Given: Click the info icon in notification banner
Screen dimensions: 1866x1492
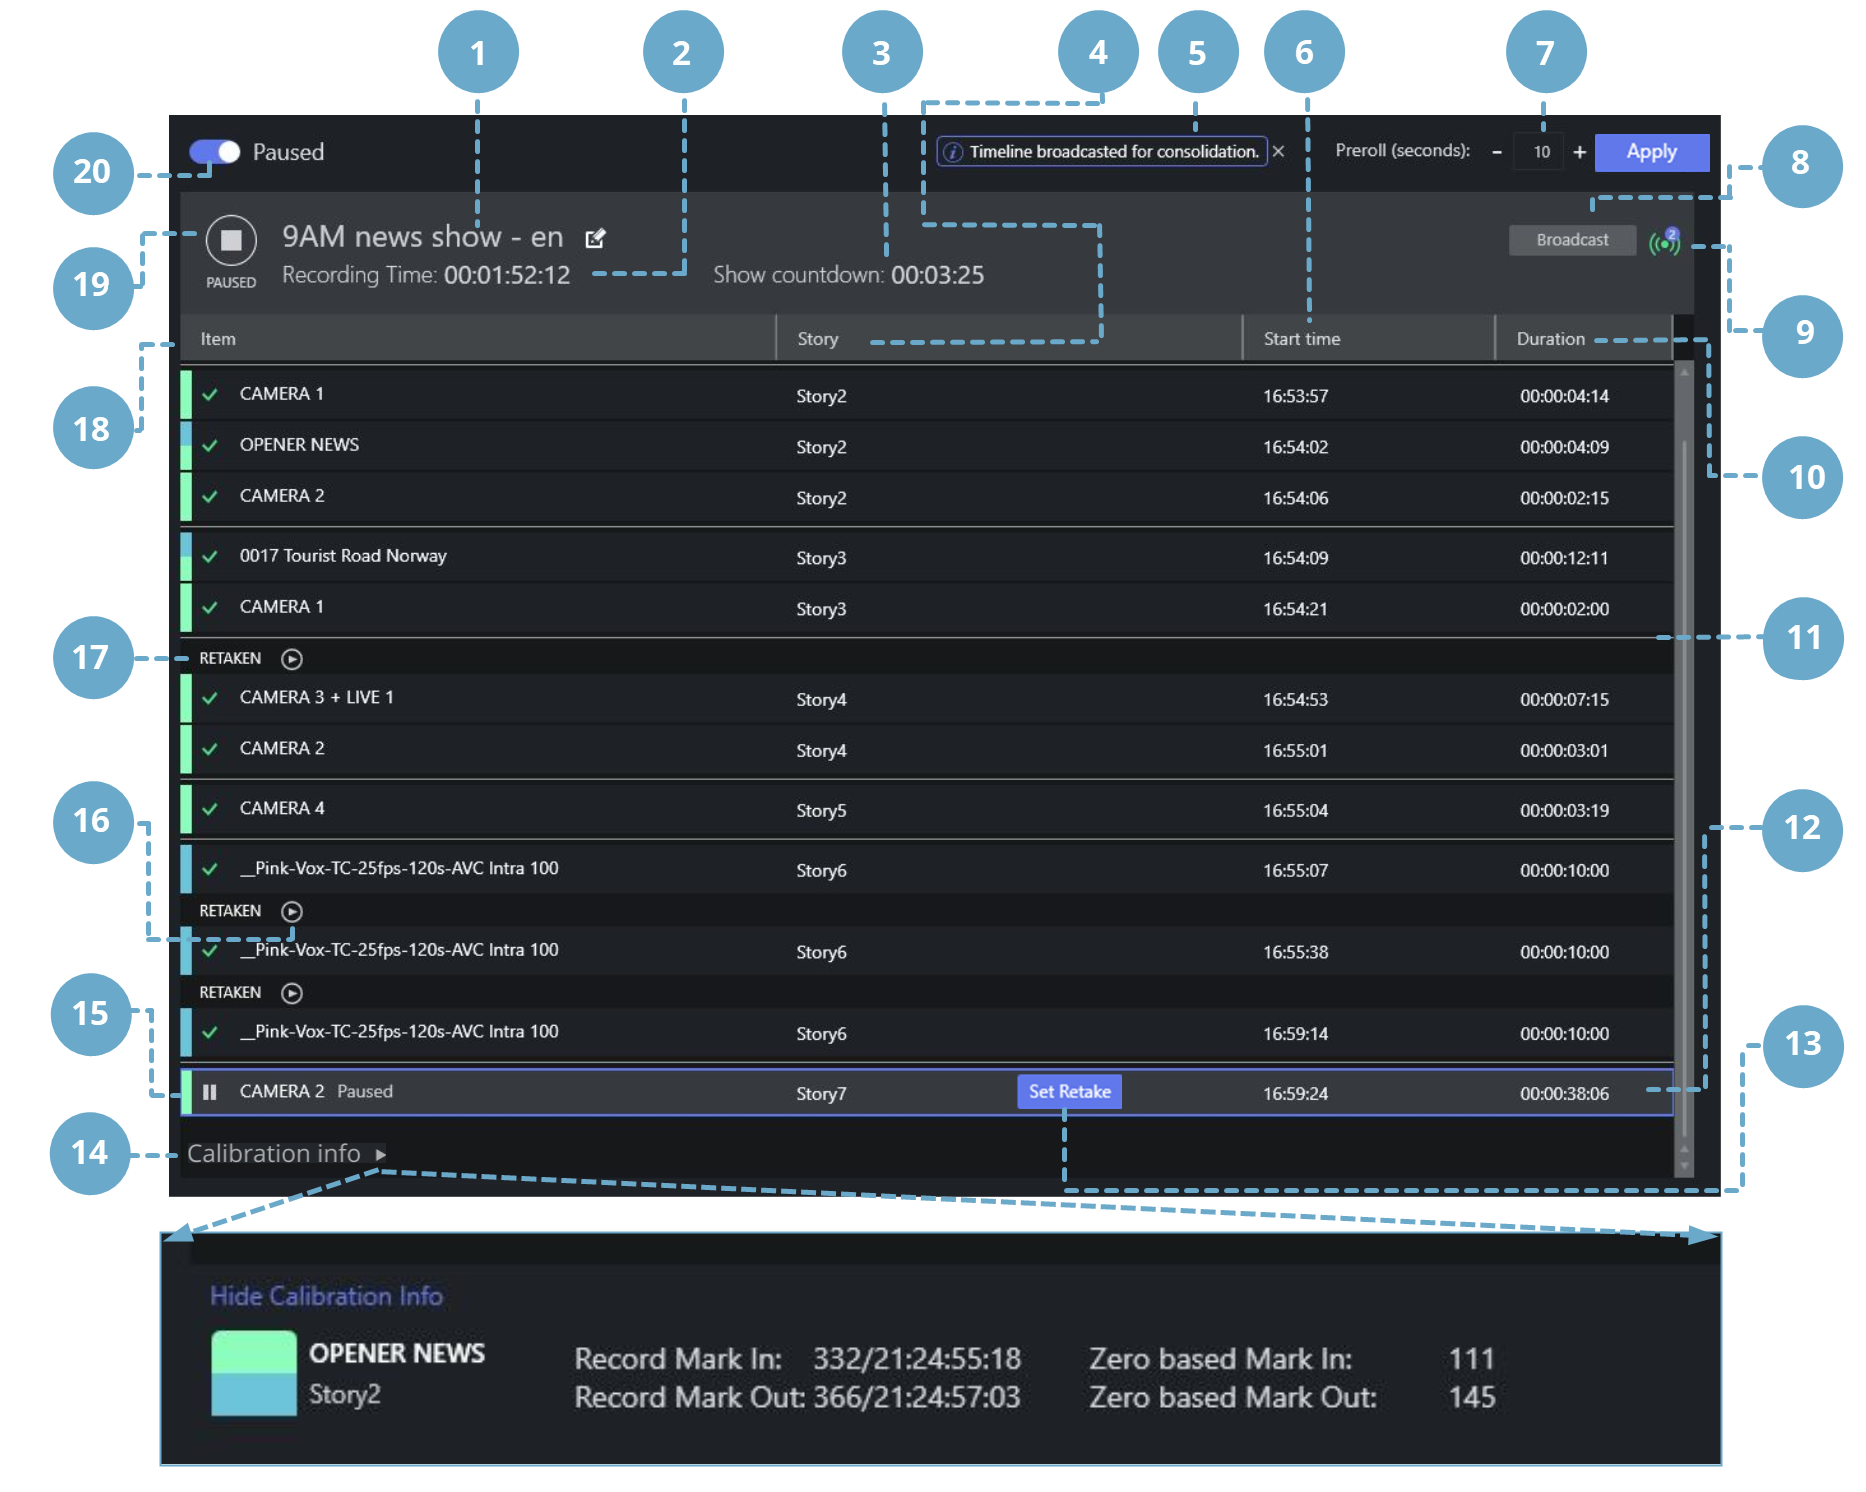Looking at the screenshot, I should click(x=953, y=152).
